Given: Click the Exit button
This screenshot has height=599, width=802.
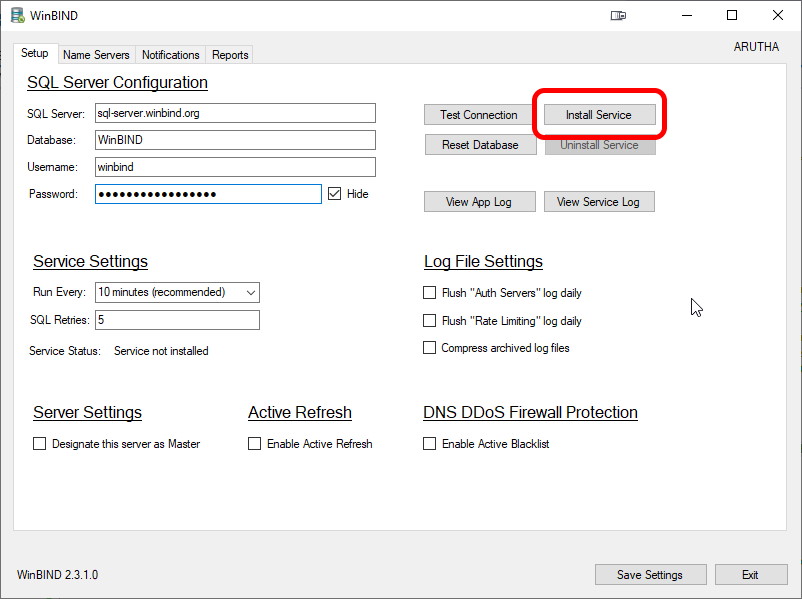Looking at the screenshot, I should click(x=751, y=574).
